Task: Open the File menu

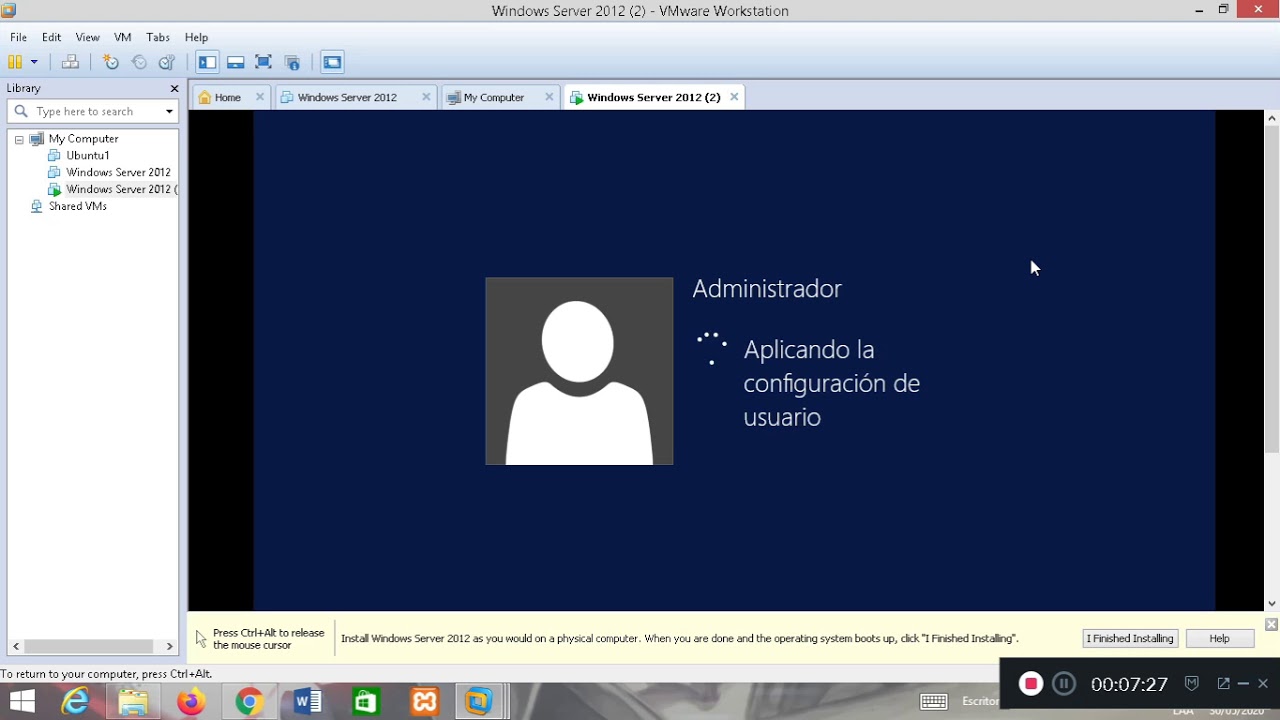Action: pos(18,37)
